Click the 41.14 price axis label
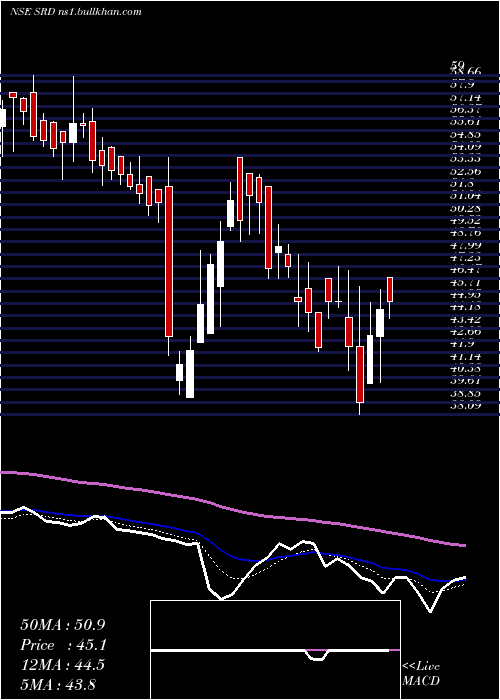 (x=465, y=356)
